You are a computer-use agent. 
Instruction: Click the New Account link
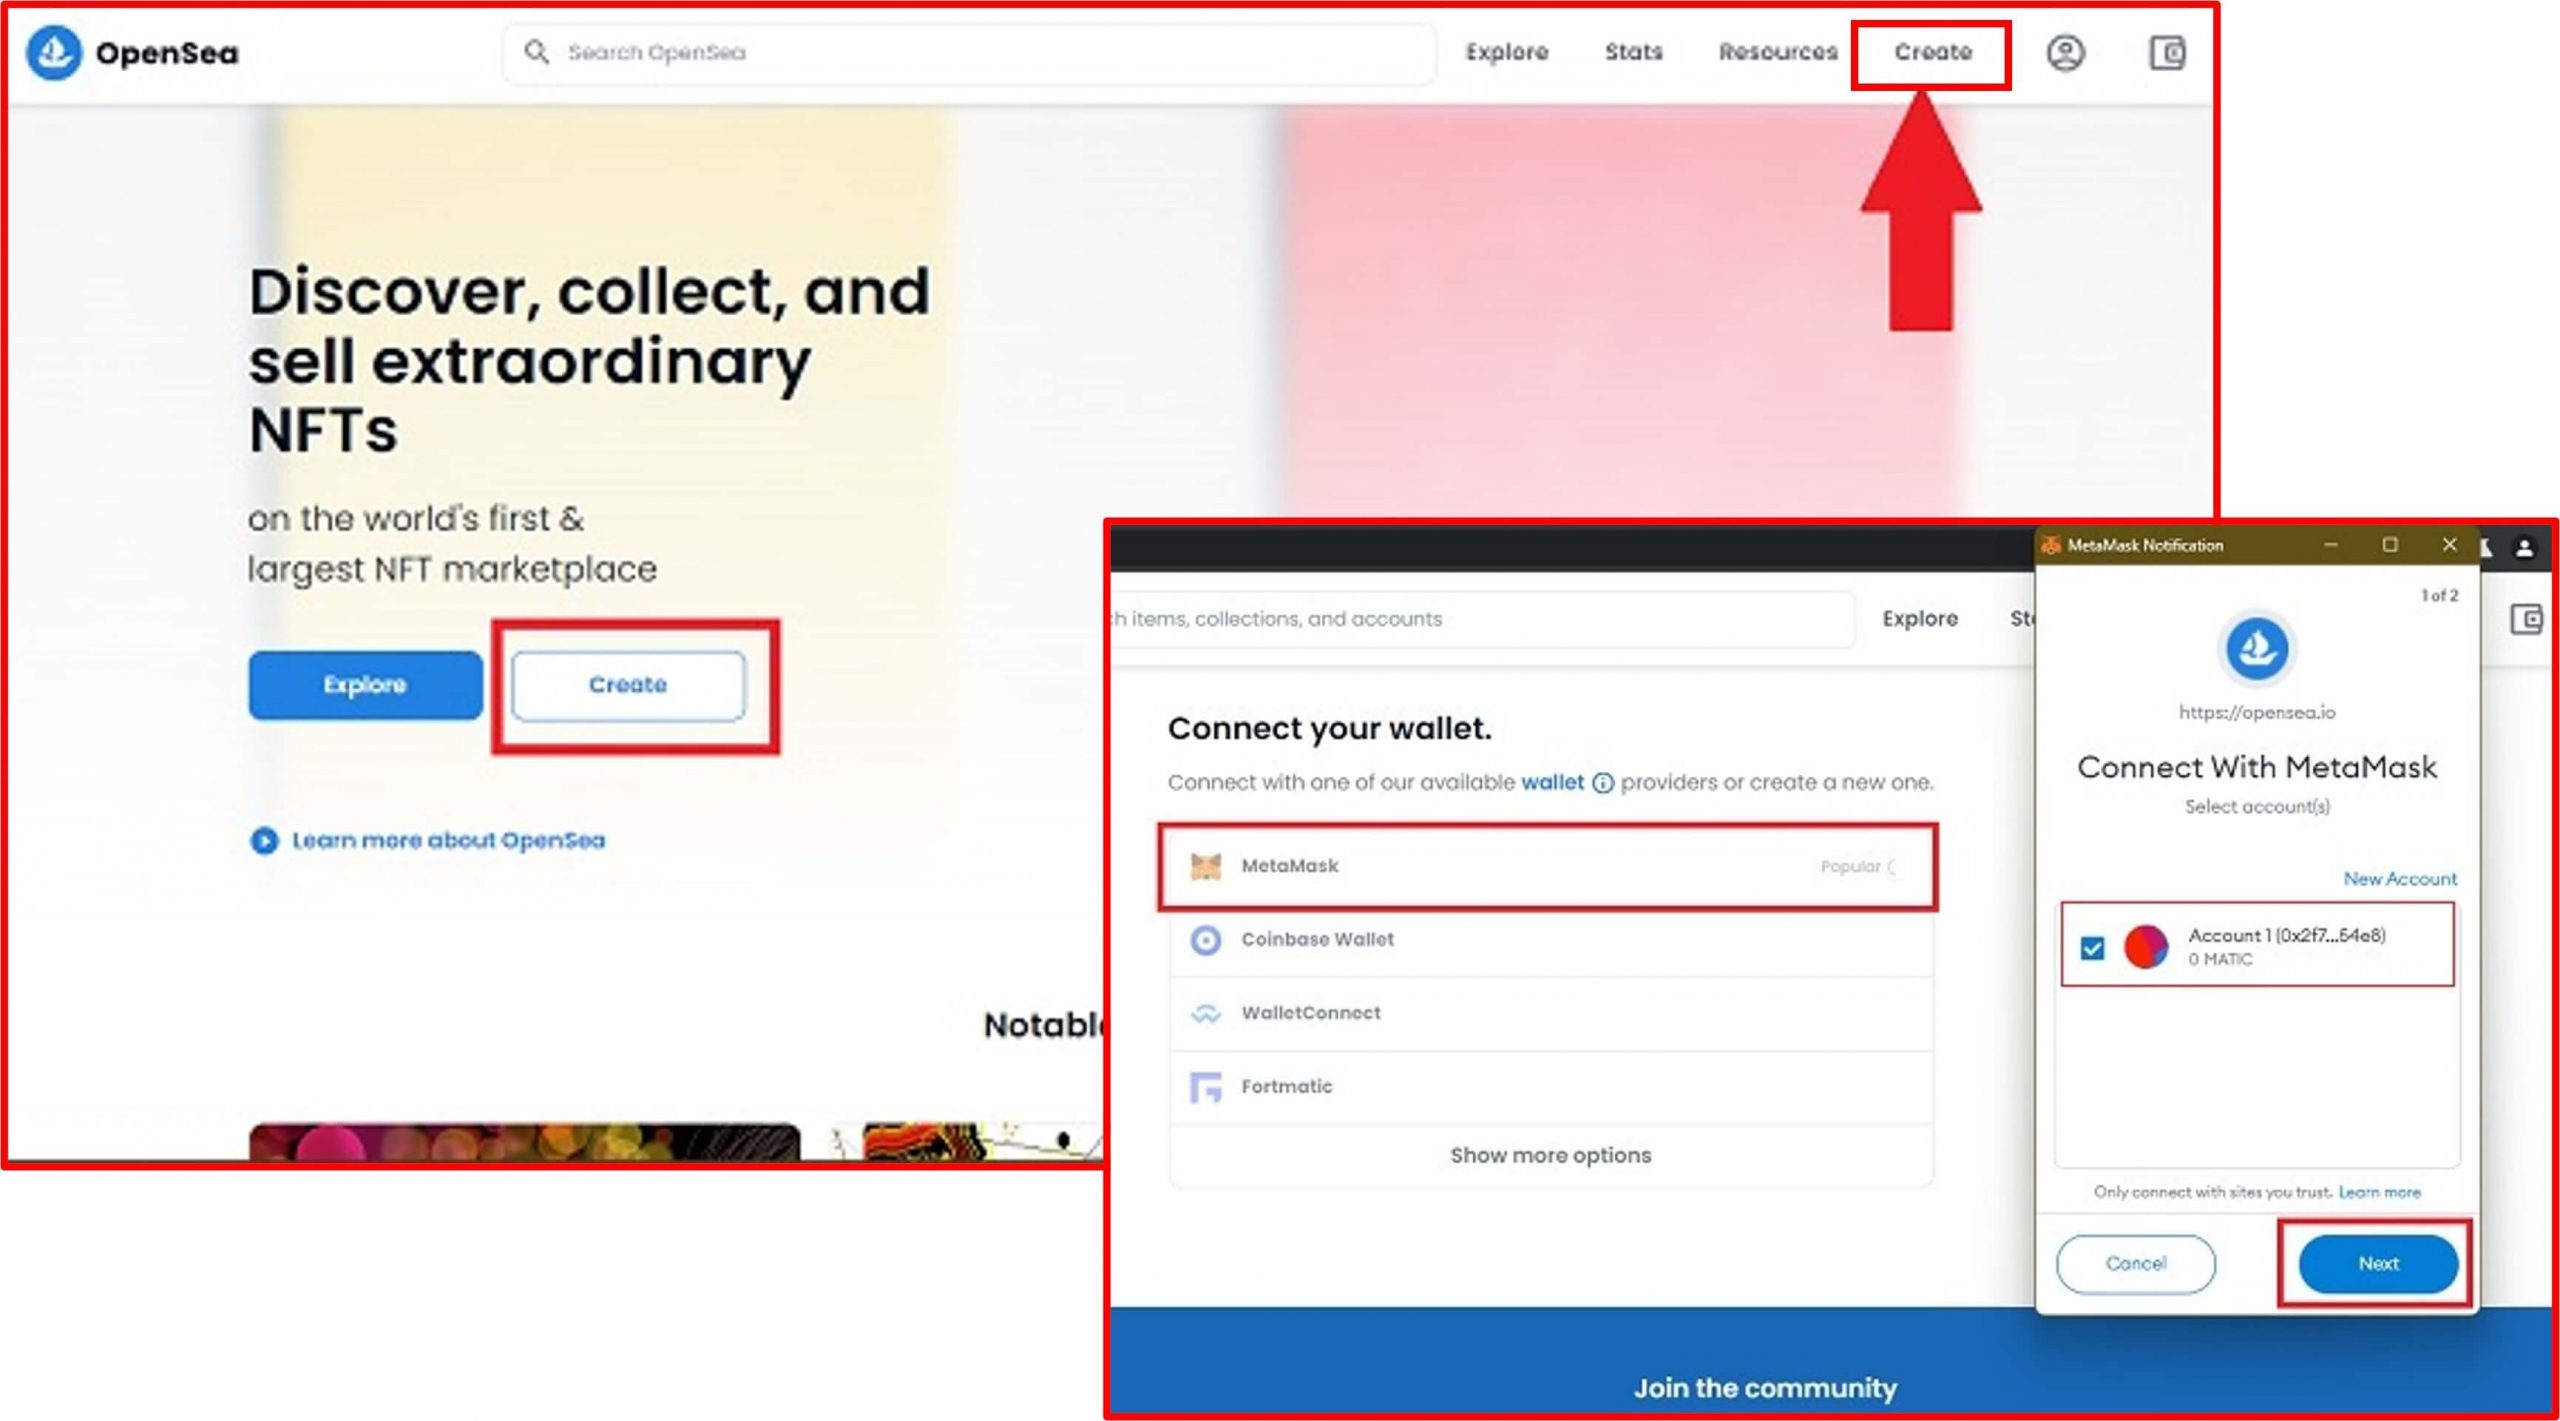pyautogui.click(x=2399, y=878)
